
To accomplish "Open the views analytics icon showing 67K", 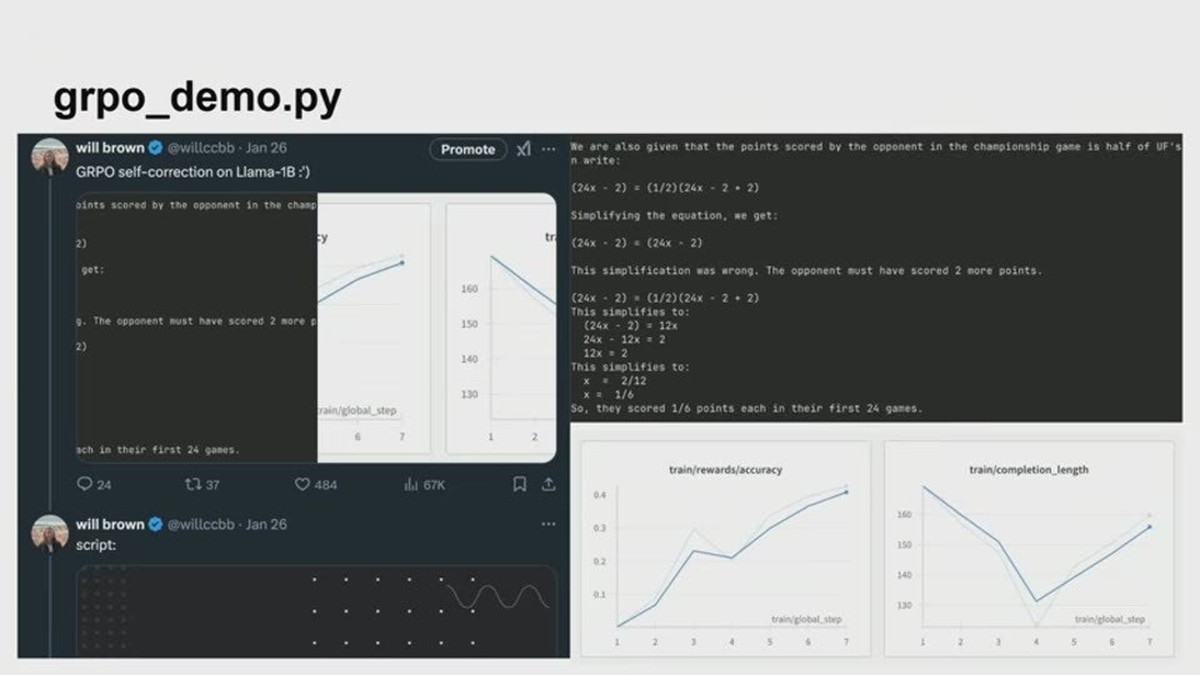I will tap(410, 484).
